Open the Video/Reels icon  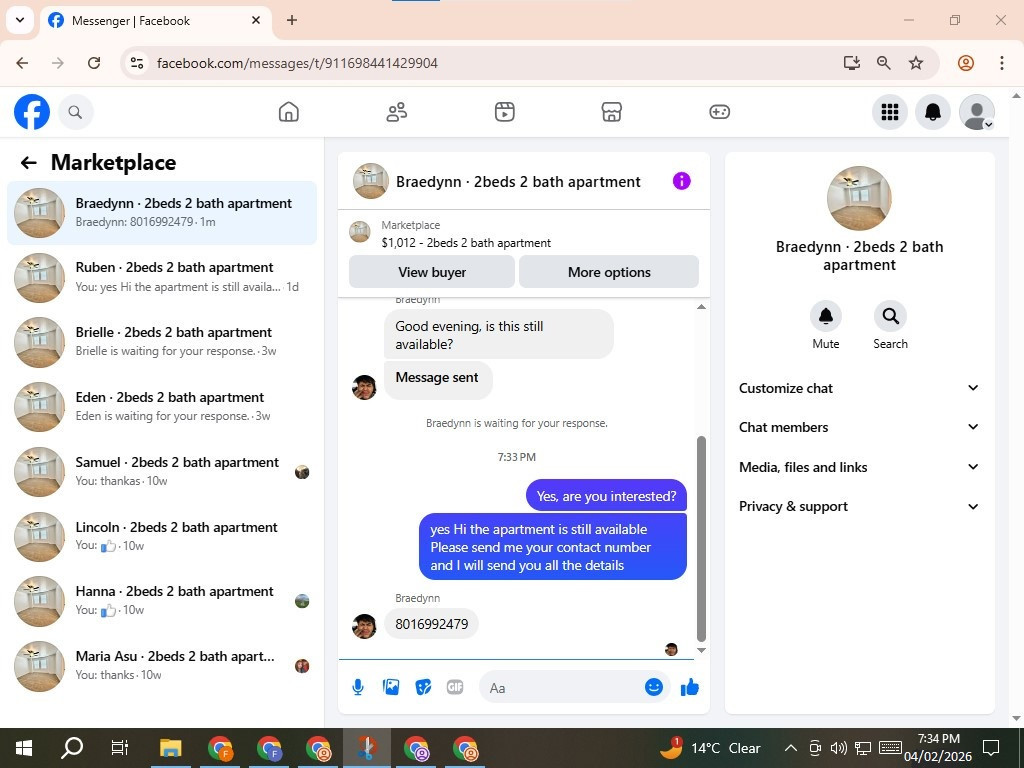tap(504, 112)
